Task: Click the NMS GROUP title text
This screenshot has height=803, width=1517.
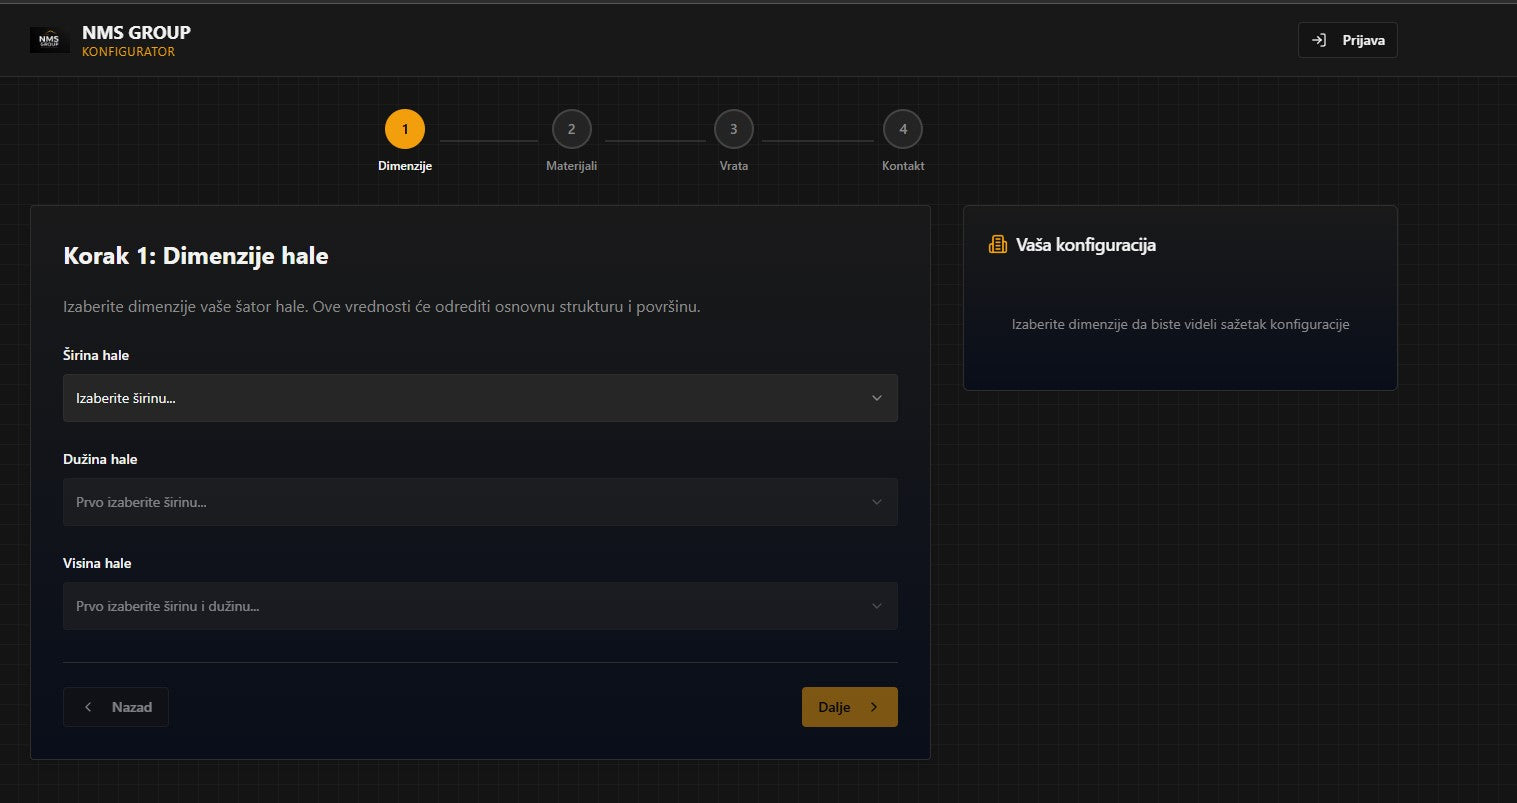Action: point(136,32)
